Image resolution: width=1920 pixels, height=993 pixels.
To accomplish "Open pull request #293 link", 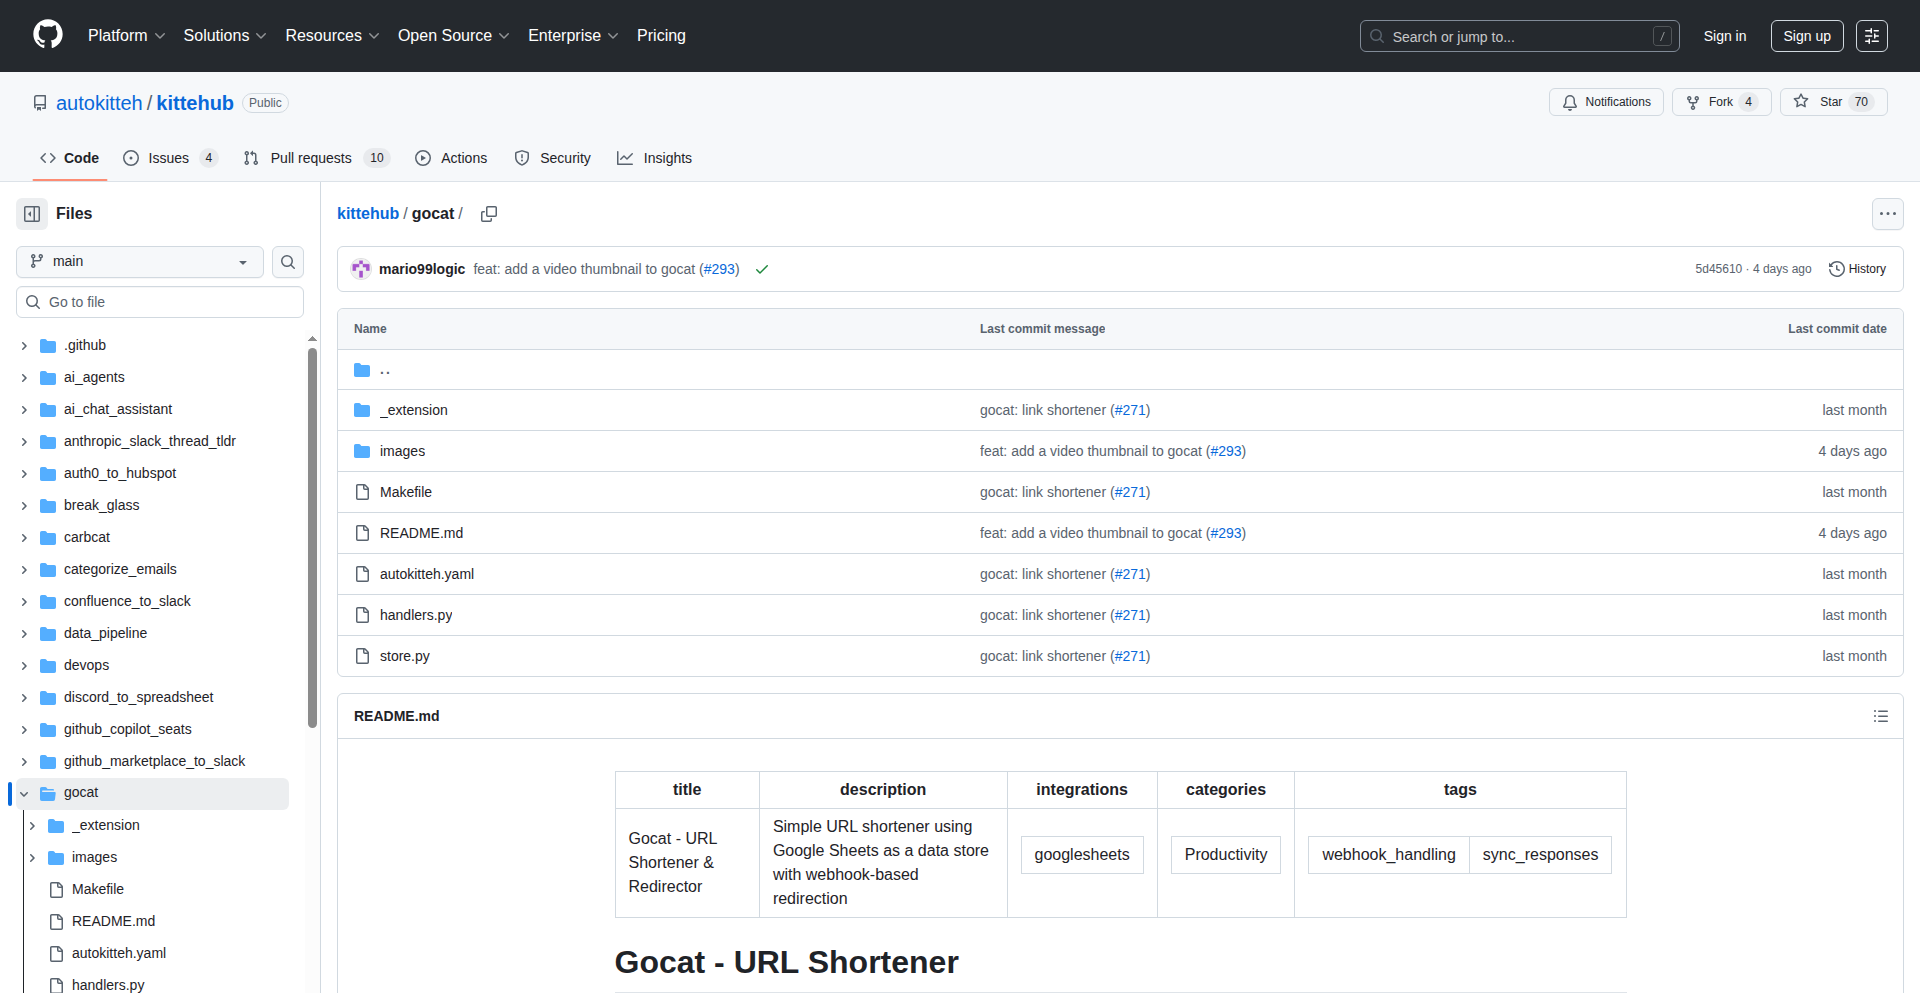I will tap(720, 269).
